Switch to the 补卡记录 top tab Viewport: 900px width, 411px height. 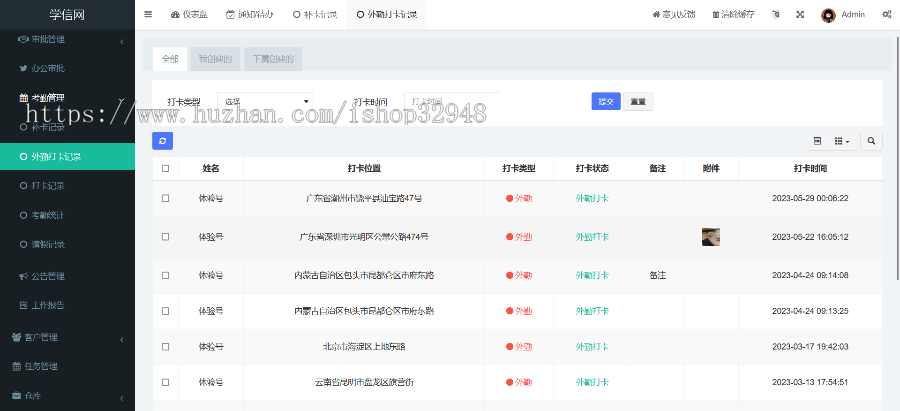click(315, 15)
